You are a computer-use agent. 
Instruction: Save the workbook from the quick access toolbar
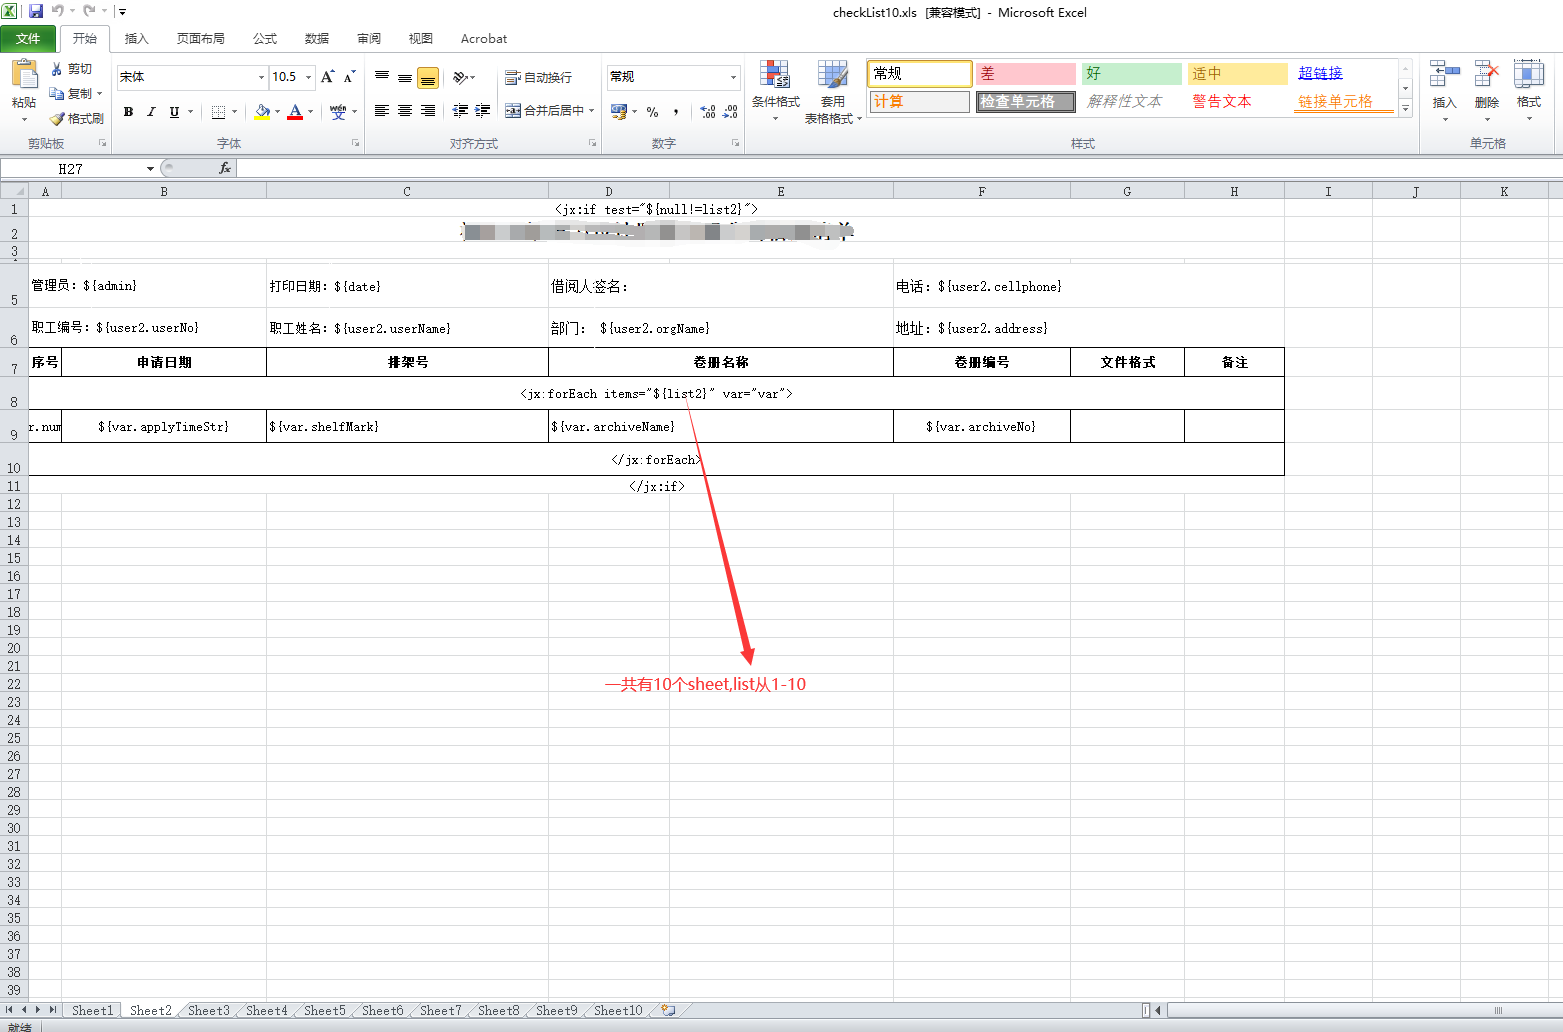click(x=36, y=11)
